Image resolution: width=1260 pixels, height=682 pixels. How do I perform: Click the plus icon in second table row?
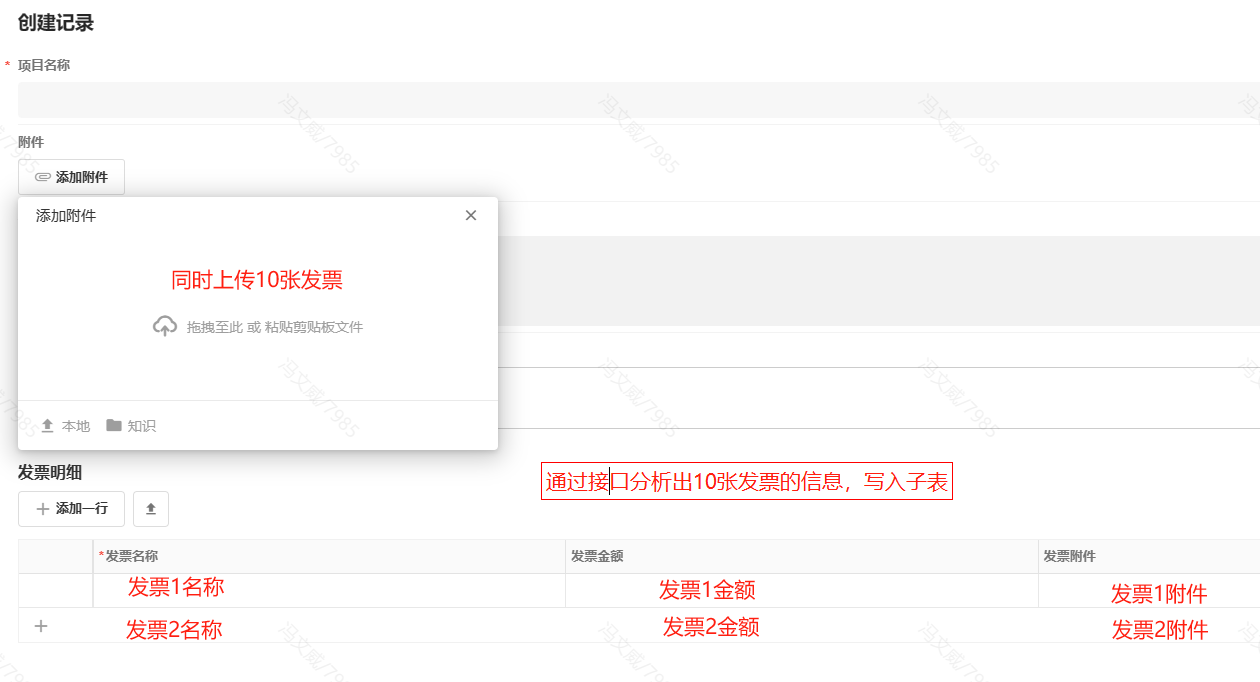coord(41,626)
